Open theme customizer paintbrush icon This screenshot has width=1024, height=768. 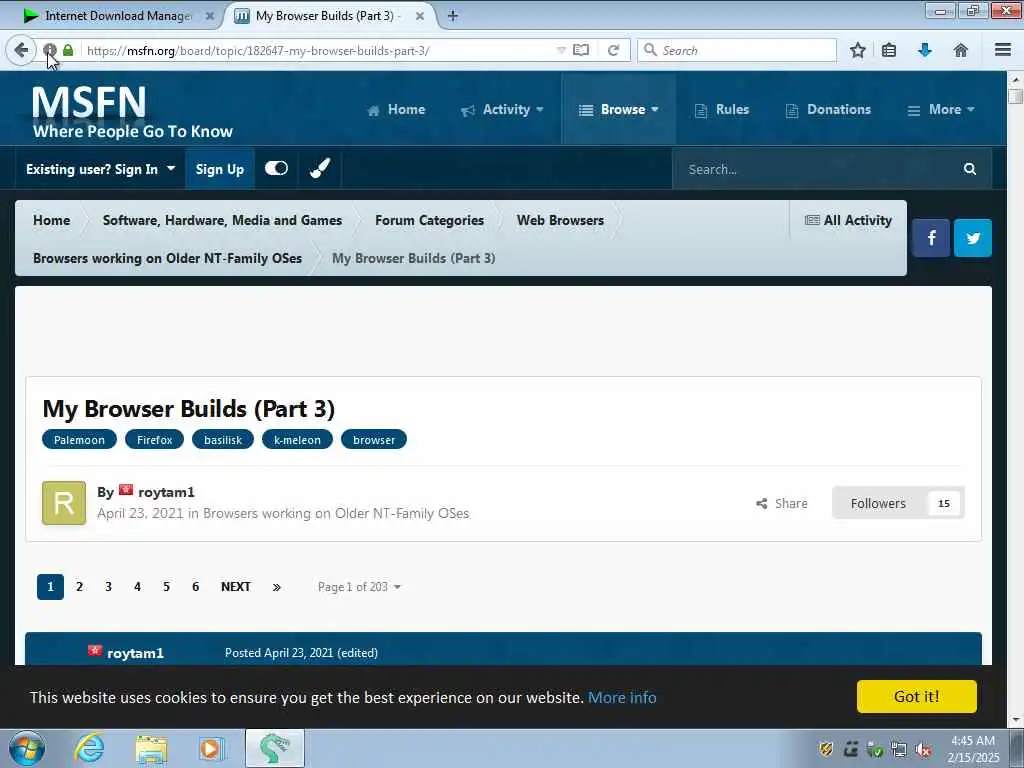[x=320, y=168]
